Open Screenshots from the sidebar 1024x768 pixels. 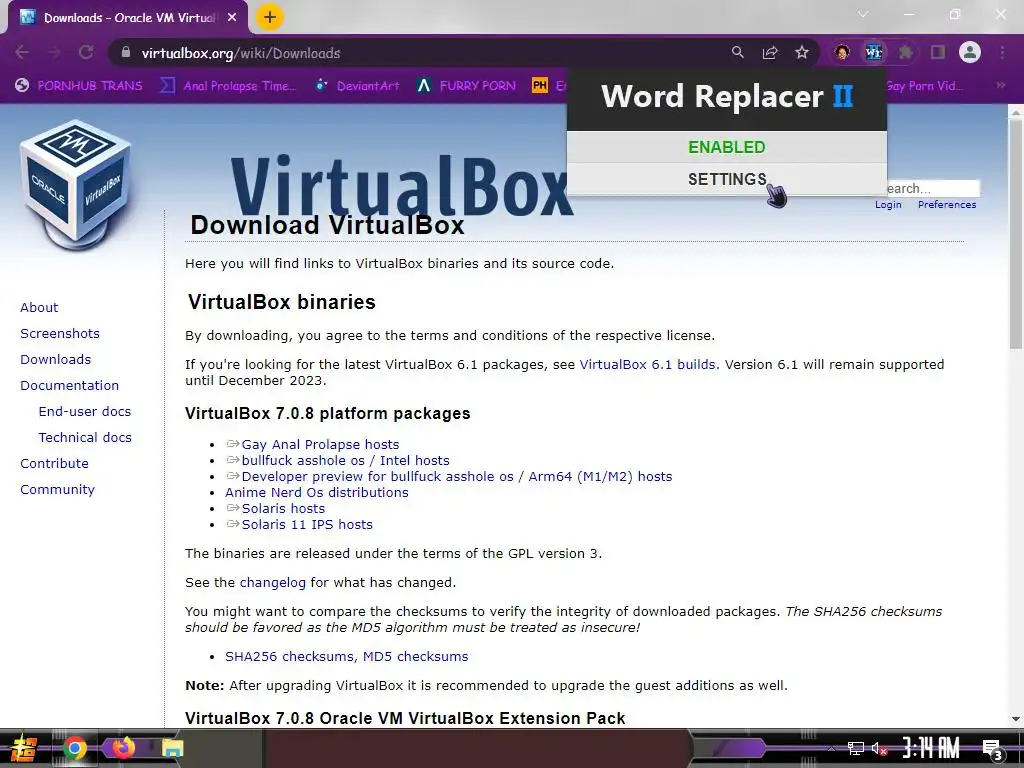coord(60,334)
